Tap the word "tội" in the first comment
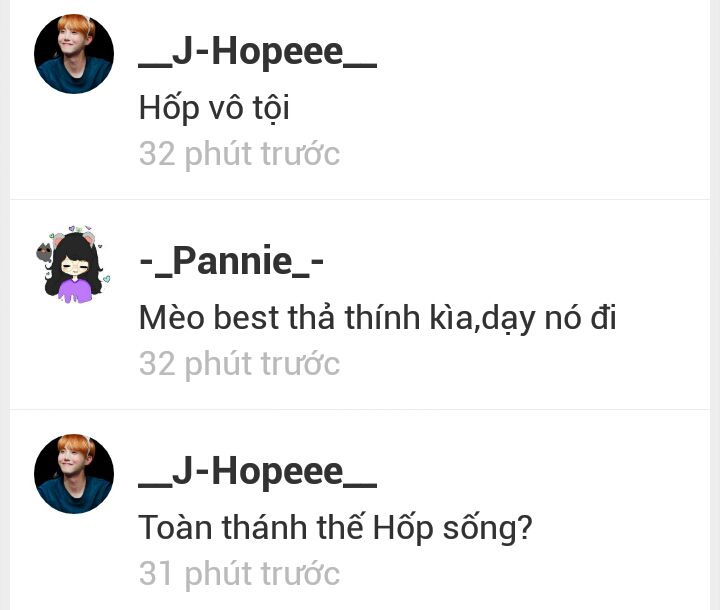 (x=268, y=108)
